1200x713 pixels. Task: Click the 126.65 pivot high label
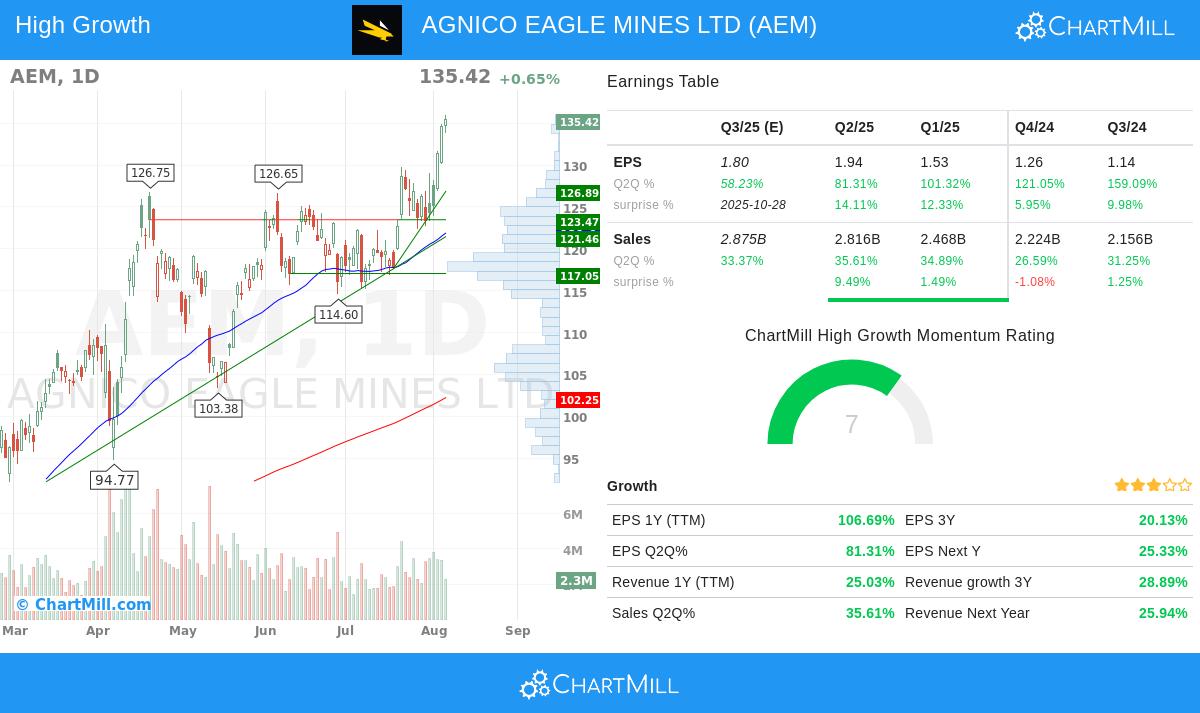tap(278, 174)
